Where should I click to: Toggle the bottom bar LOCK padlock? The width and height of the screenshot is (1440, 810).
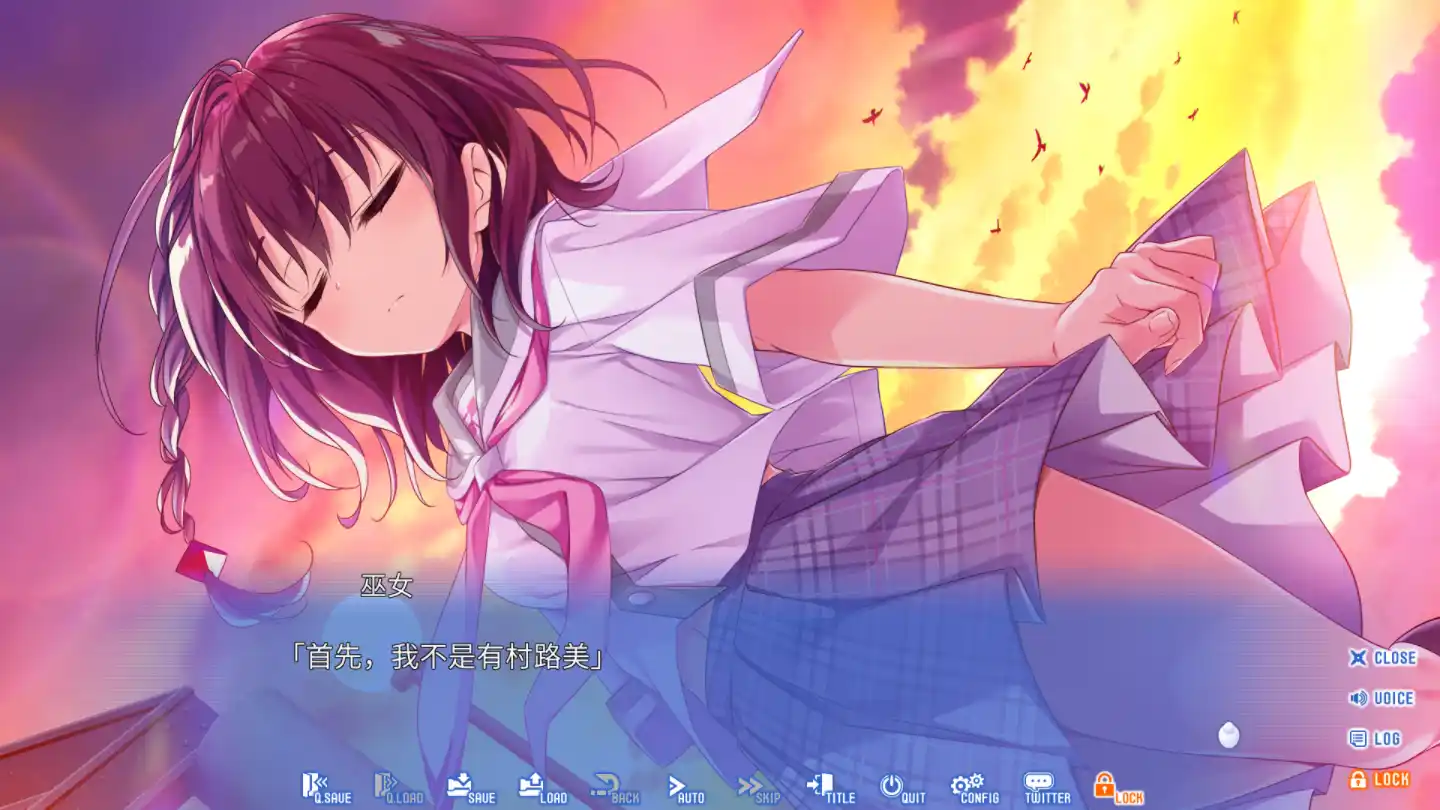pyautogui.click(x=1118, y=788)
